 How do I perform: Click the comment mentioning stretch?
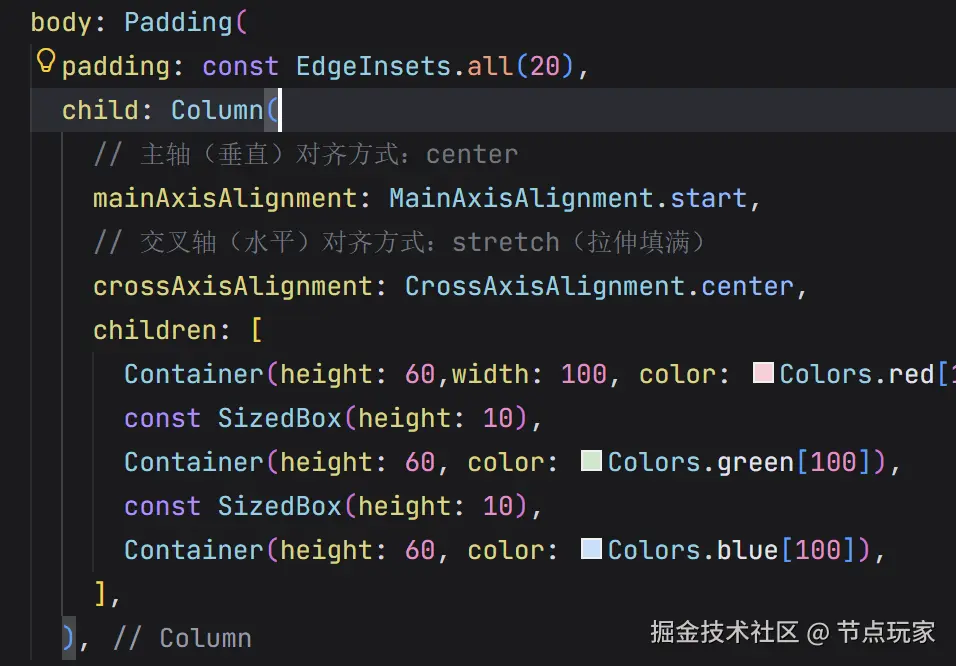[x=400, y=242]
